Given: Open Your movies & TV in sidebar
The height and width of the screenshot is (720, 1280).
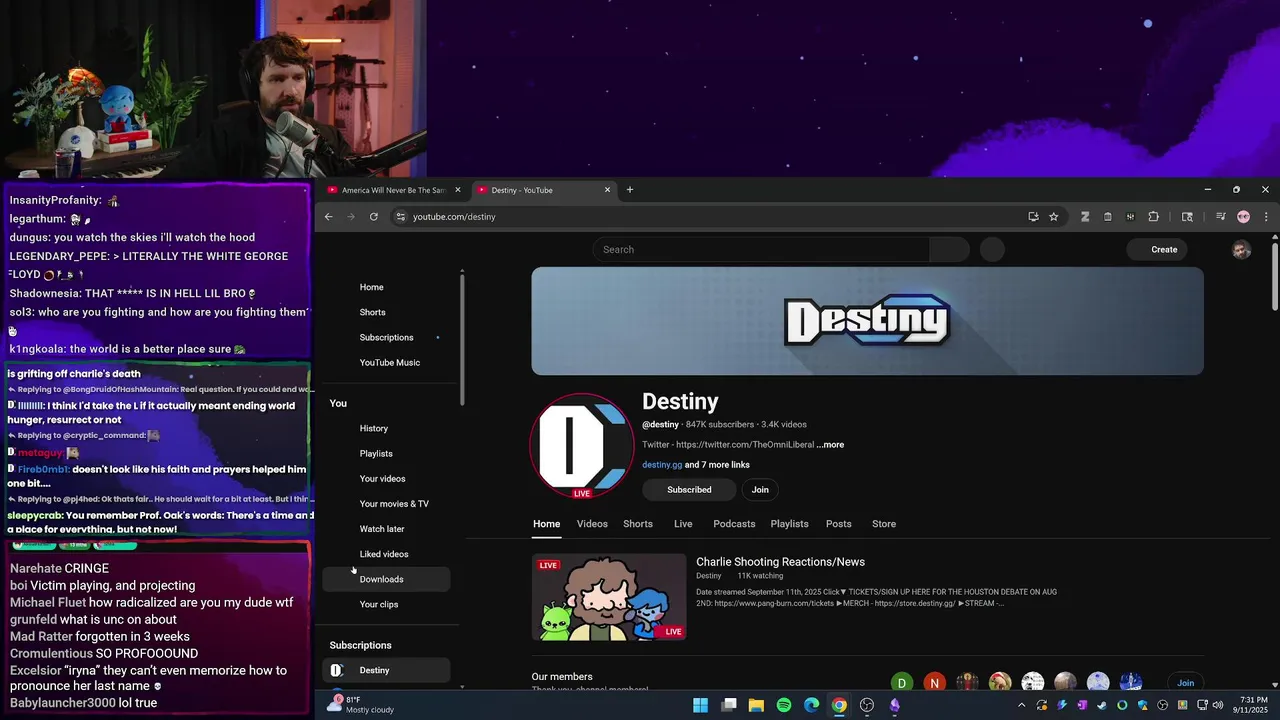Looking at the screenshot, I should coord(386,504).
